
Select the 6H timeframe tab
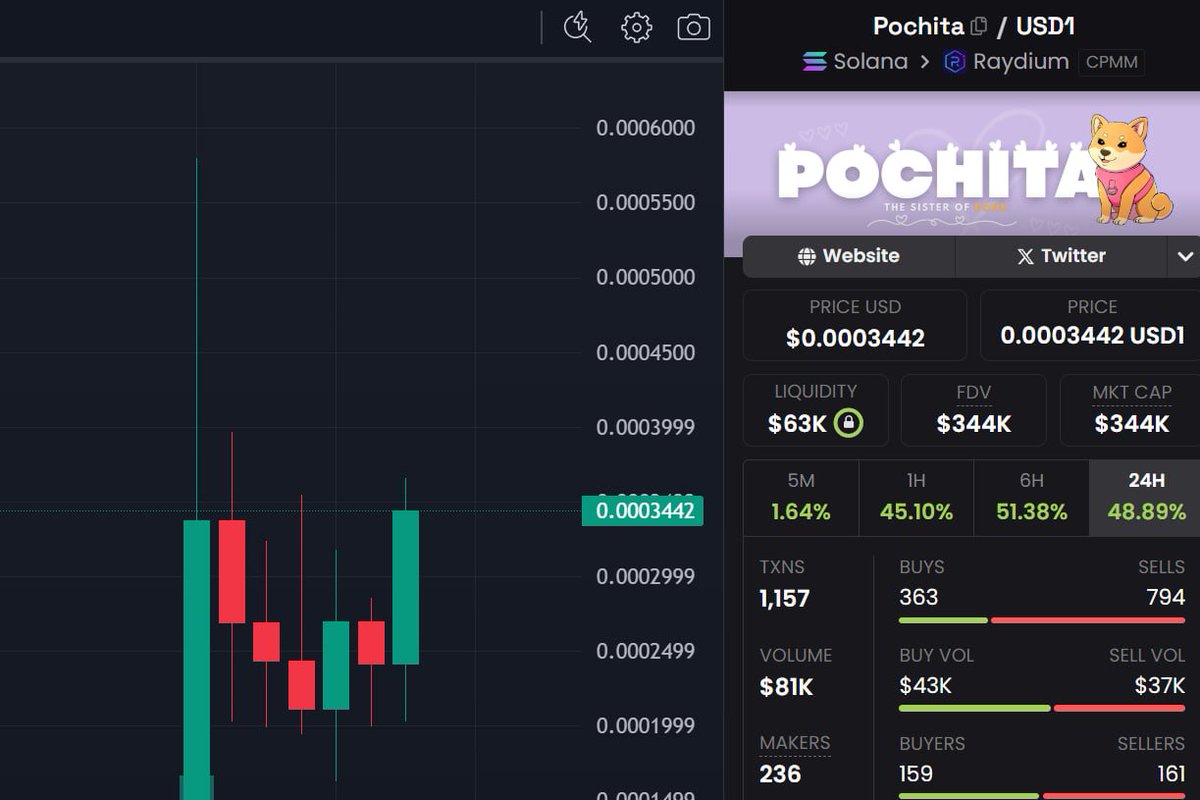[x=1031, y=497]
